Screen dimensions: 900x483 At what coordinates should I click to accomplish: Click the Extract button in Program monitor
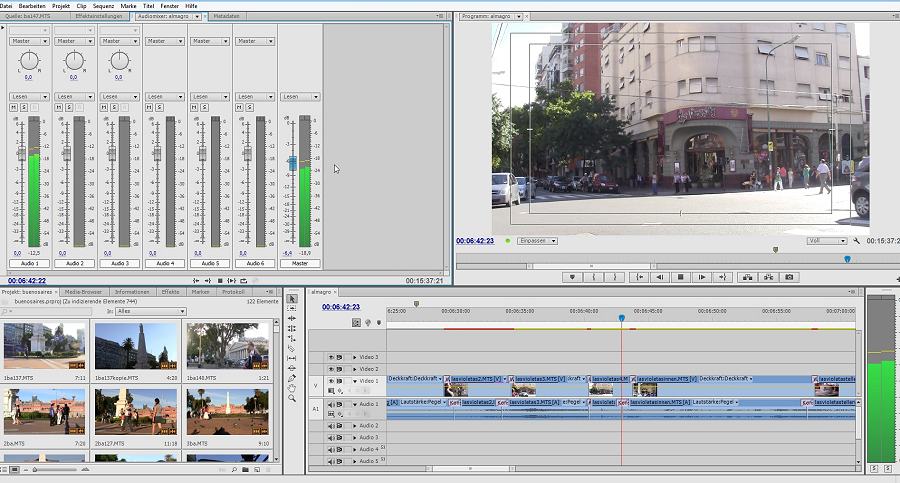click(x=769, y=277)
